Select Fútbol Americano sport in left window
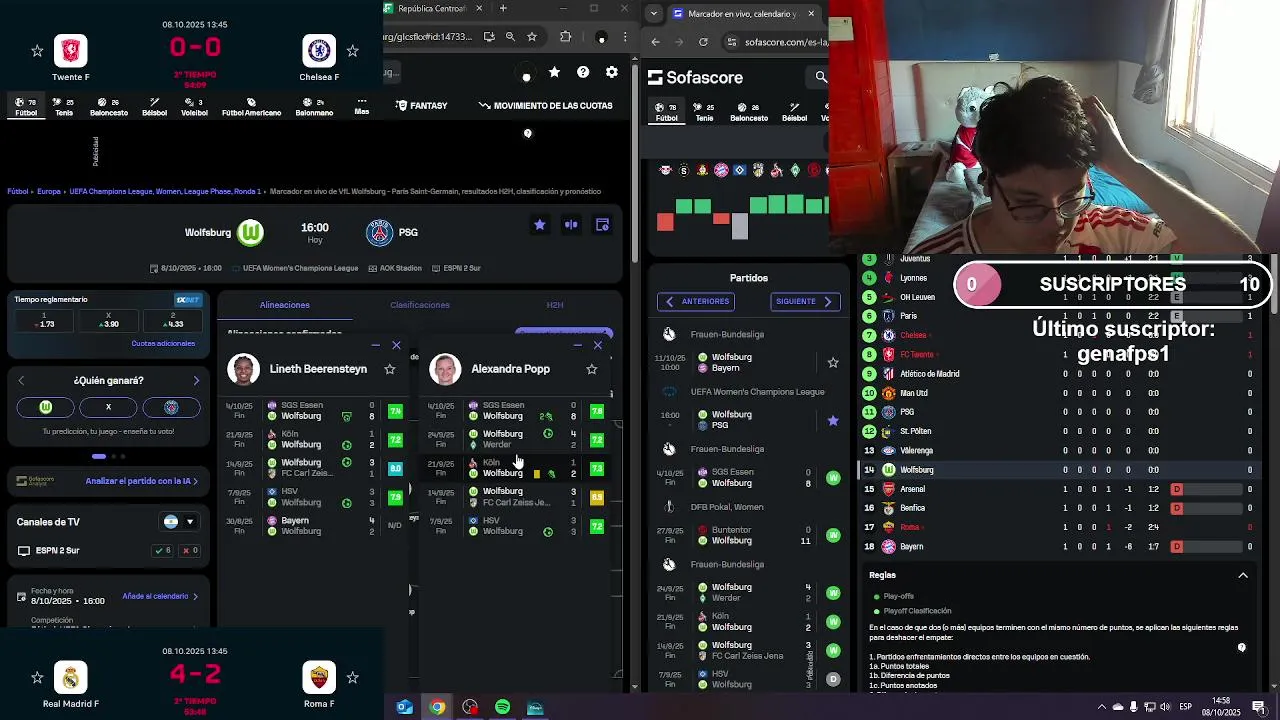This screenshot has height=720, width=1280. 251,107
